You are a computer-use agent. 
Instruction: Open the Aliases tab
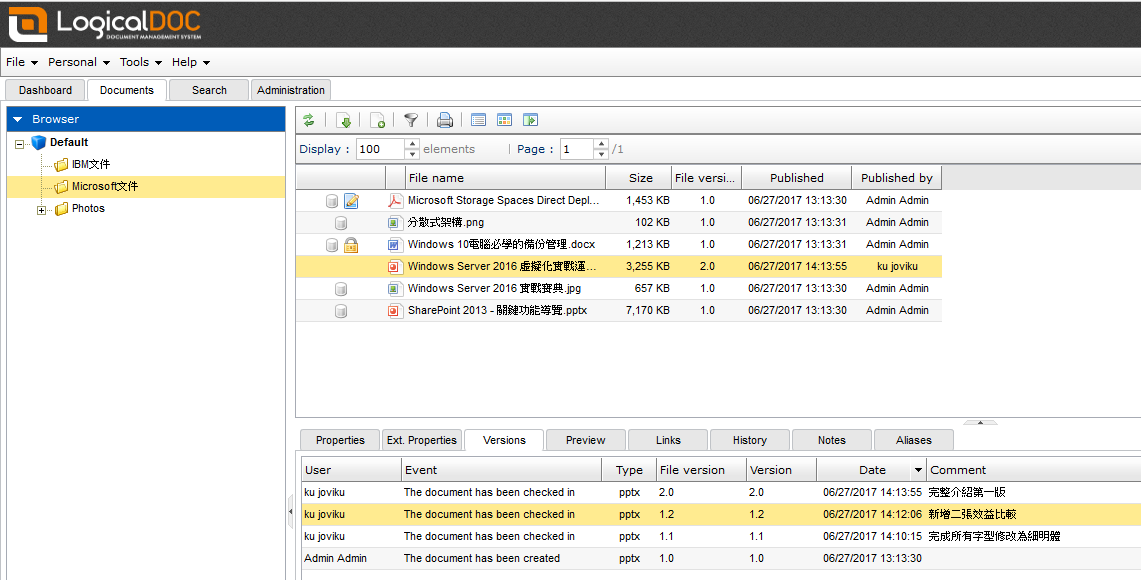pos(914,440)
